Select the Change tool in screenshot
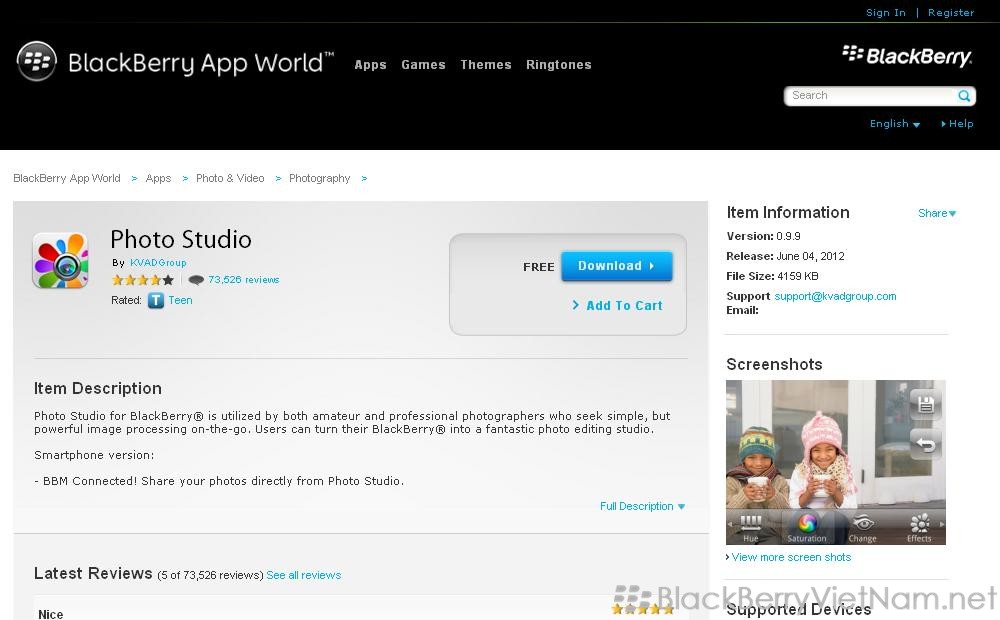Image resolution: width=1000 pixels, height=620 pixels. coord(862,528)
